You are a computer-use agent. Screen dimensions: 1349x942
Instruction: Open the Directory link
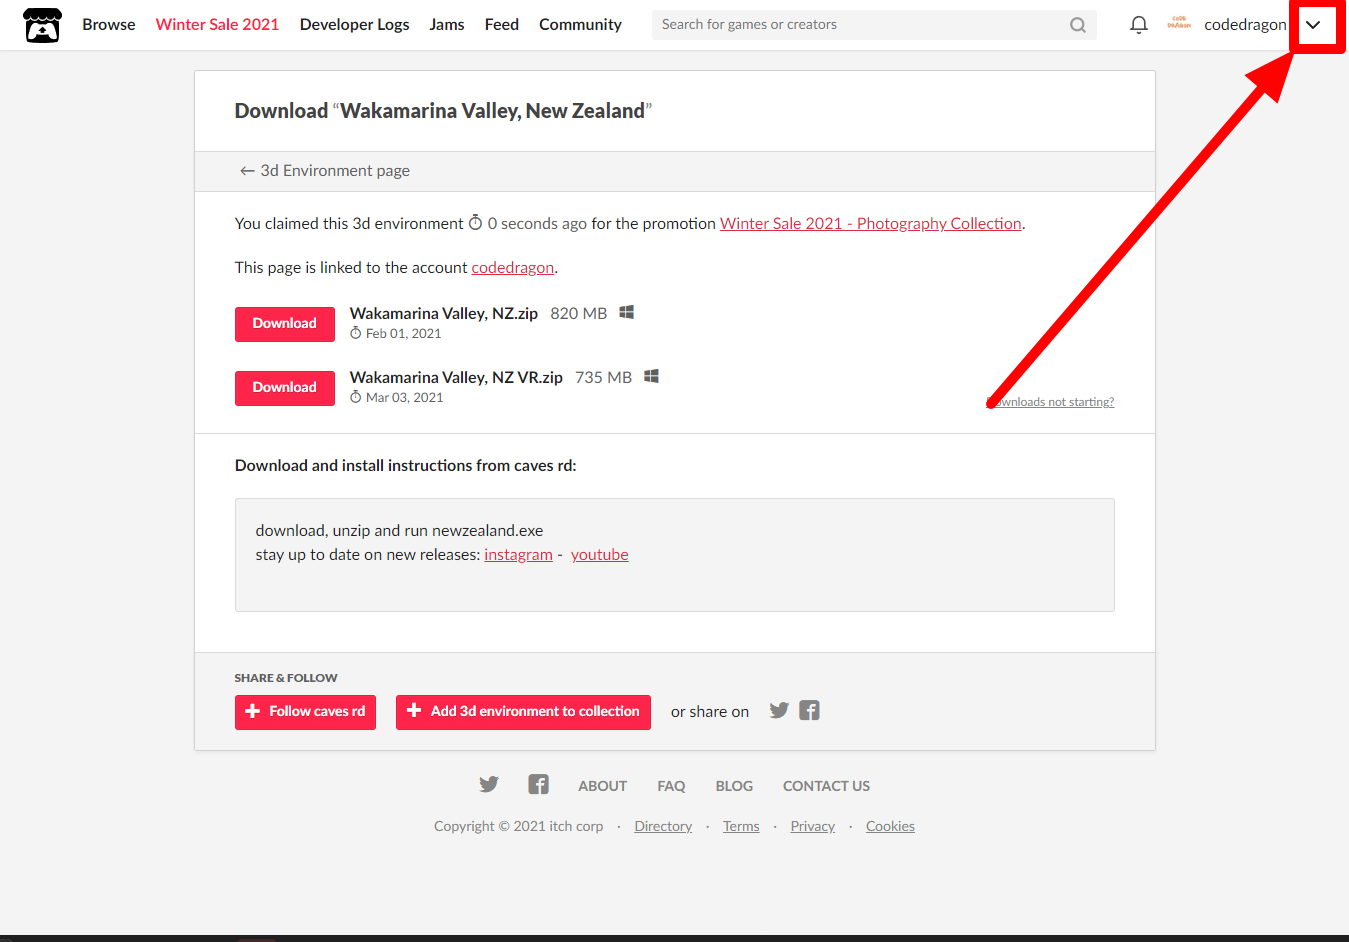[x=663, y=827]
